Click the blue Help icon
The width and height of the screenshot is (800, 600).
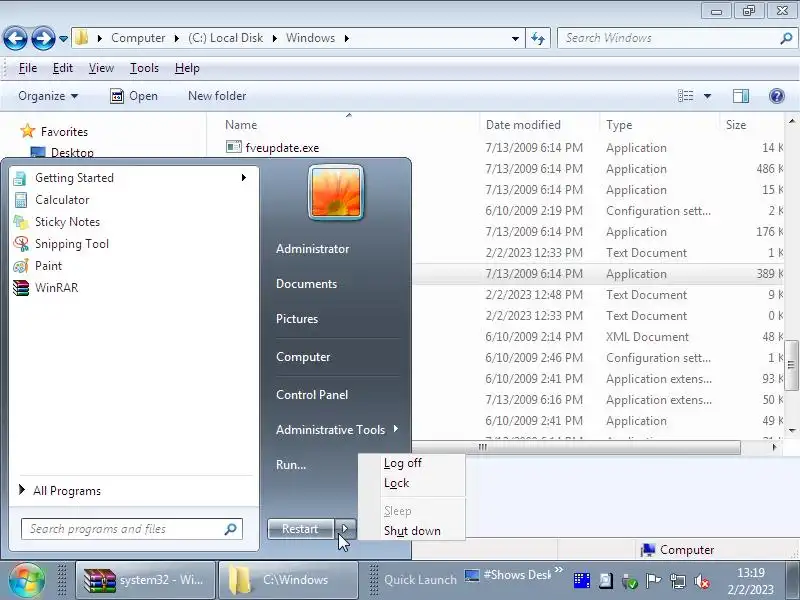coord(777,96)
